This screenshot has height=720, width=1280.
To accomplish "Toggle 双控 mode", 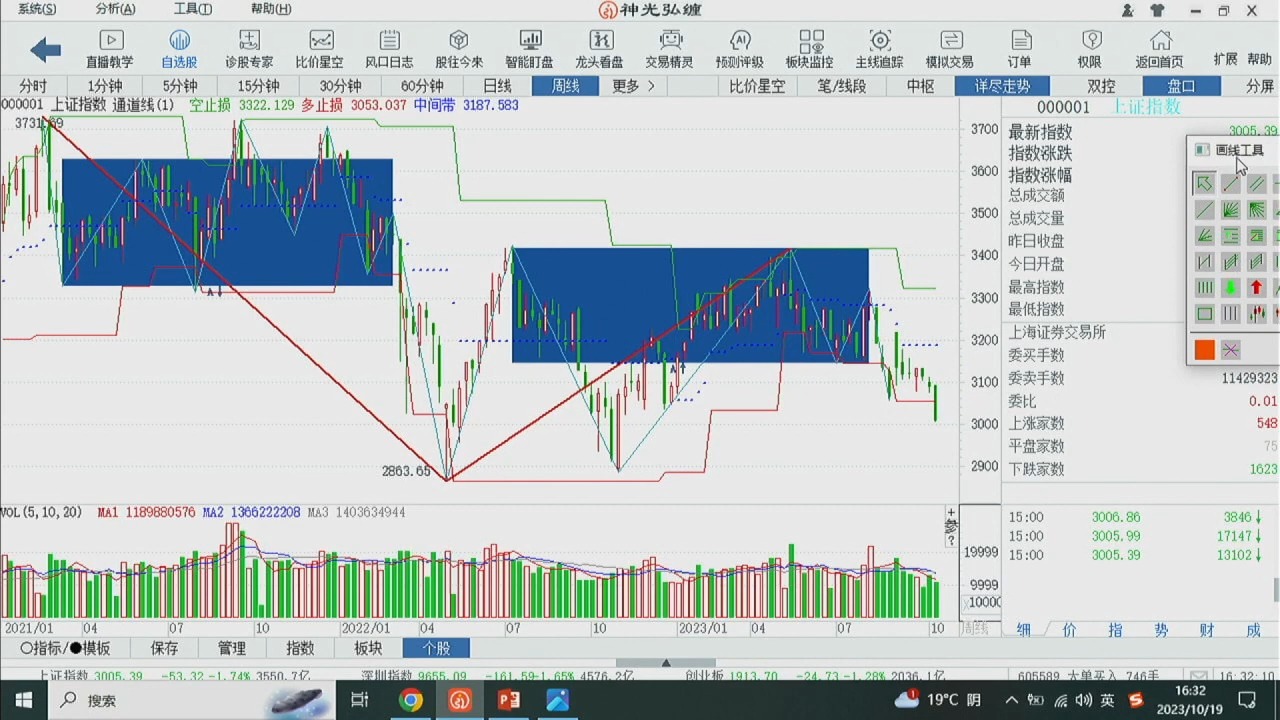I will (1101, 86).
